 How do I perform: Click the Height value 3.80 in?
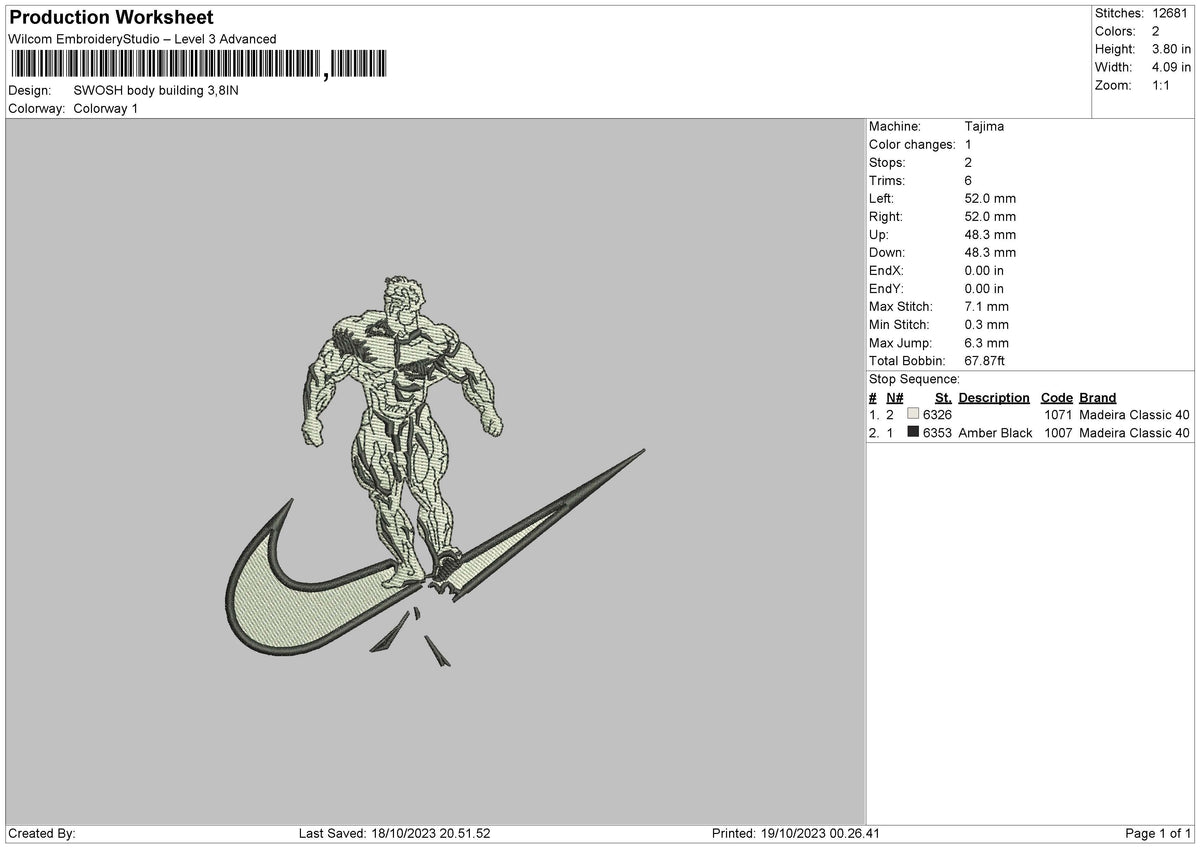click(1171, 49)
